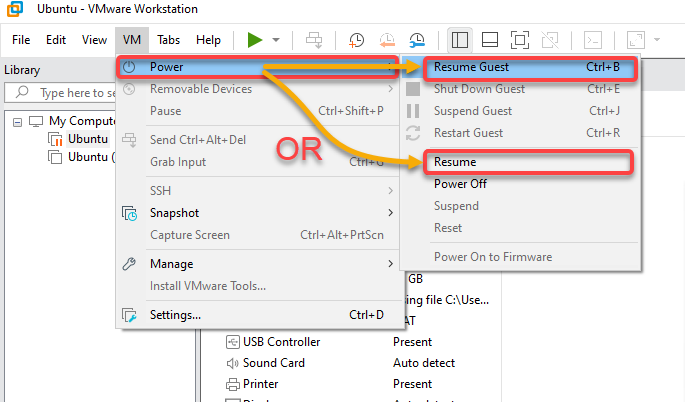Open the Edit menu
Image resolution: width=685 pixels, height=402 pixels.
[x=56, y=40]
